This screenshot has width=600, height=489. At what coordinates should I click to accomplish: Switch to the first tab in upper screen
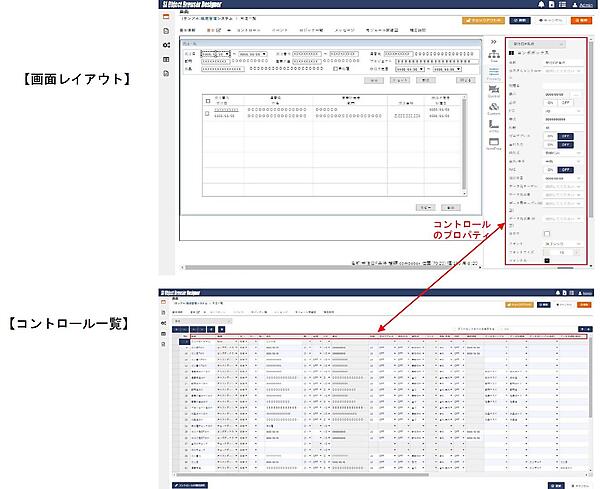click(x=188, y=30)
